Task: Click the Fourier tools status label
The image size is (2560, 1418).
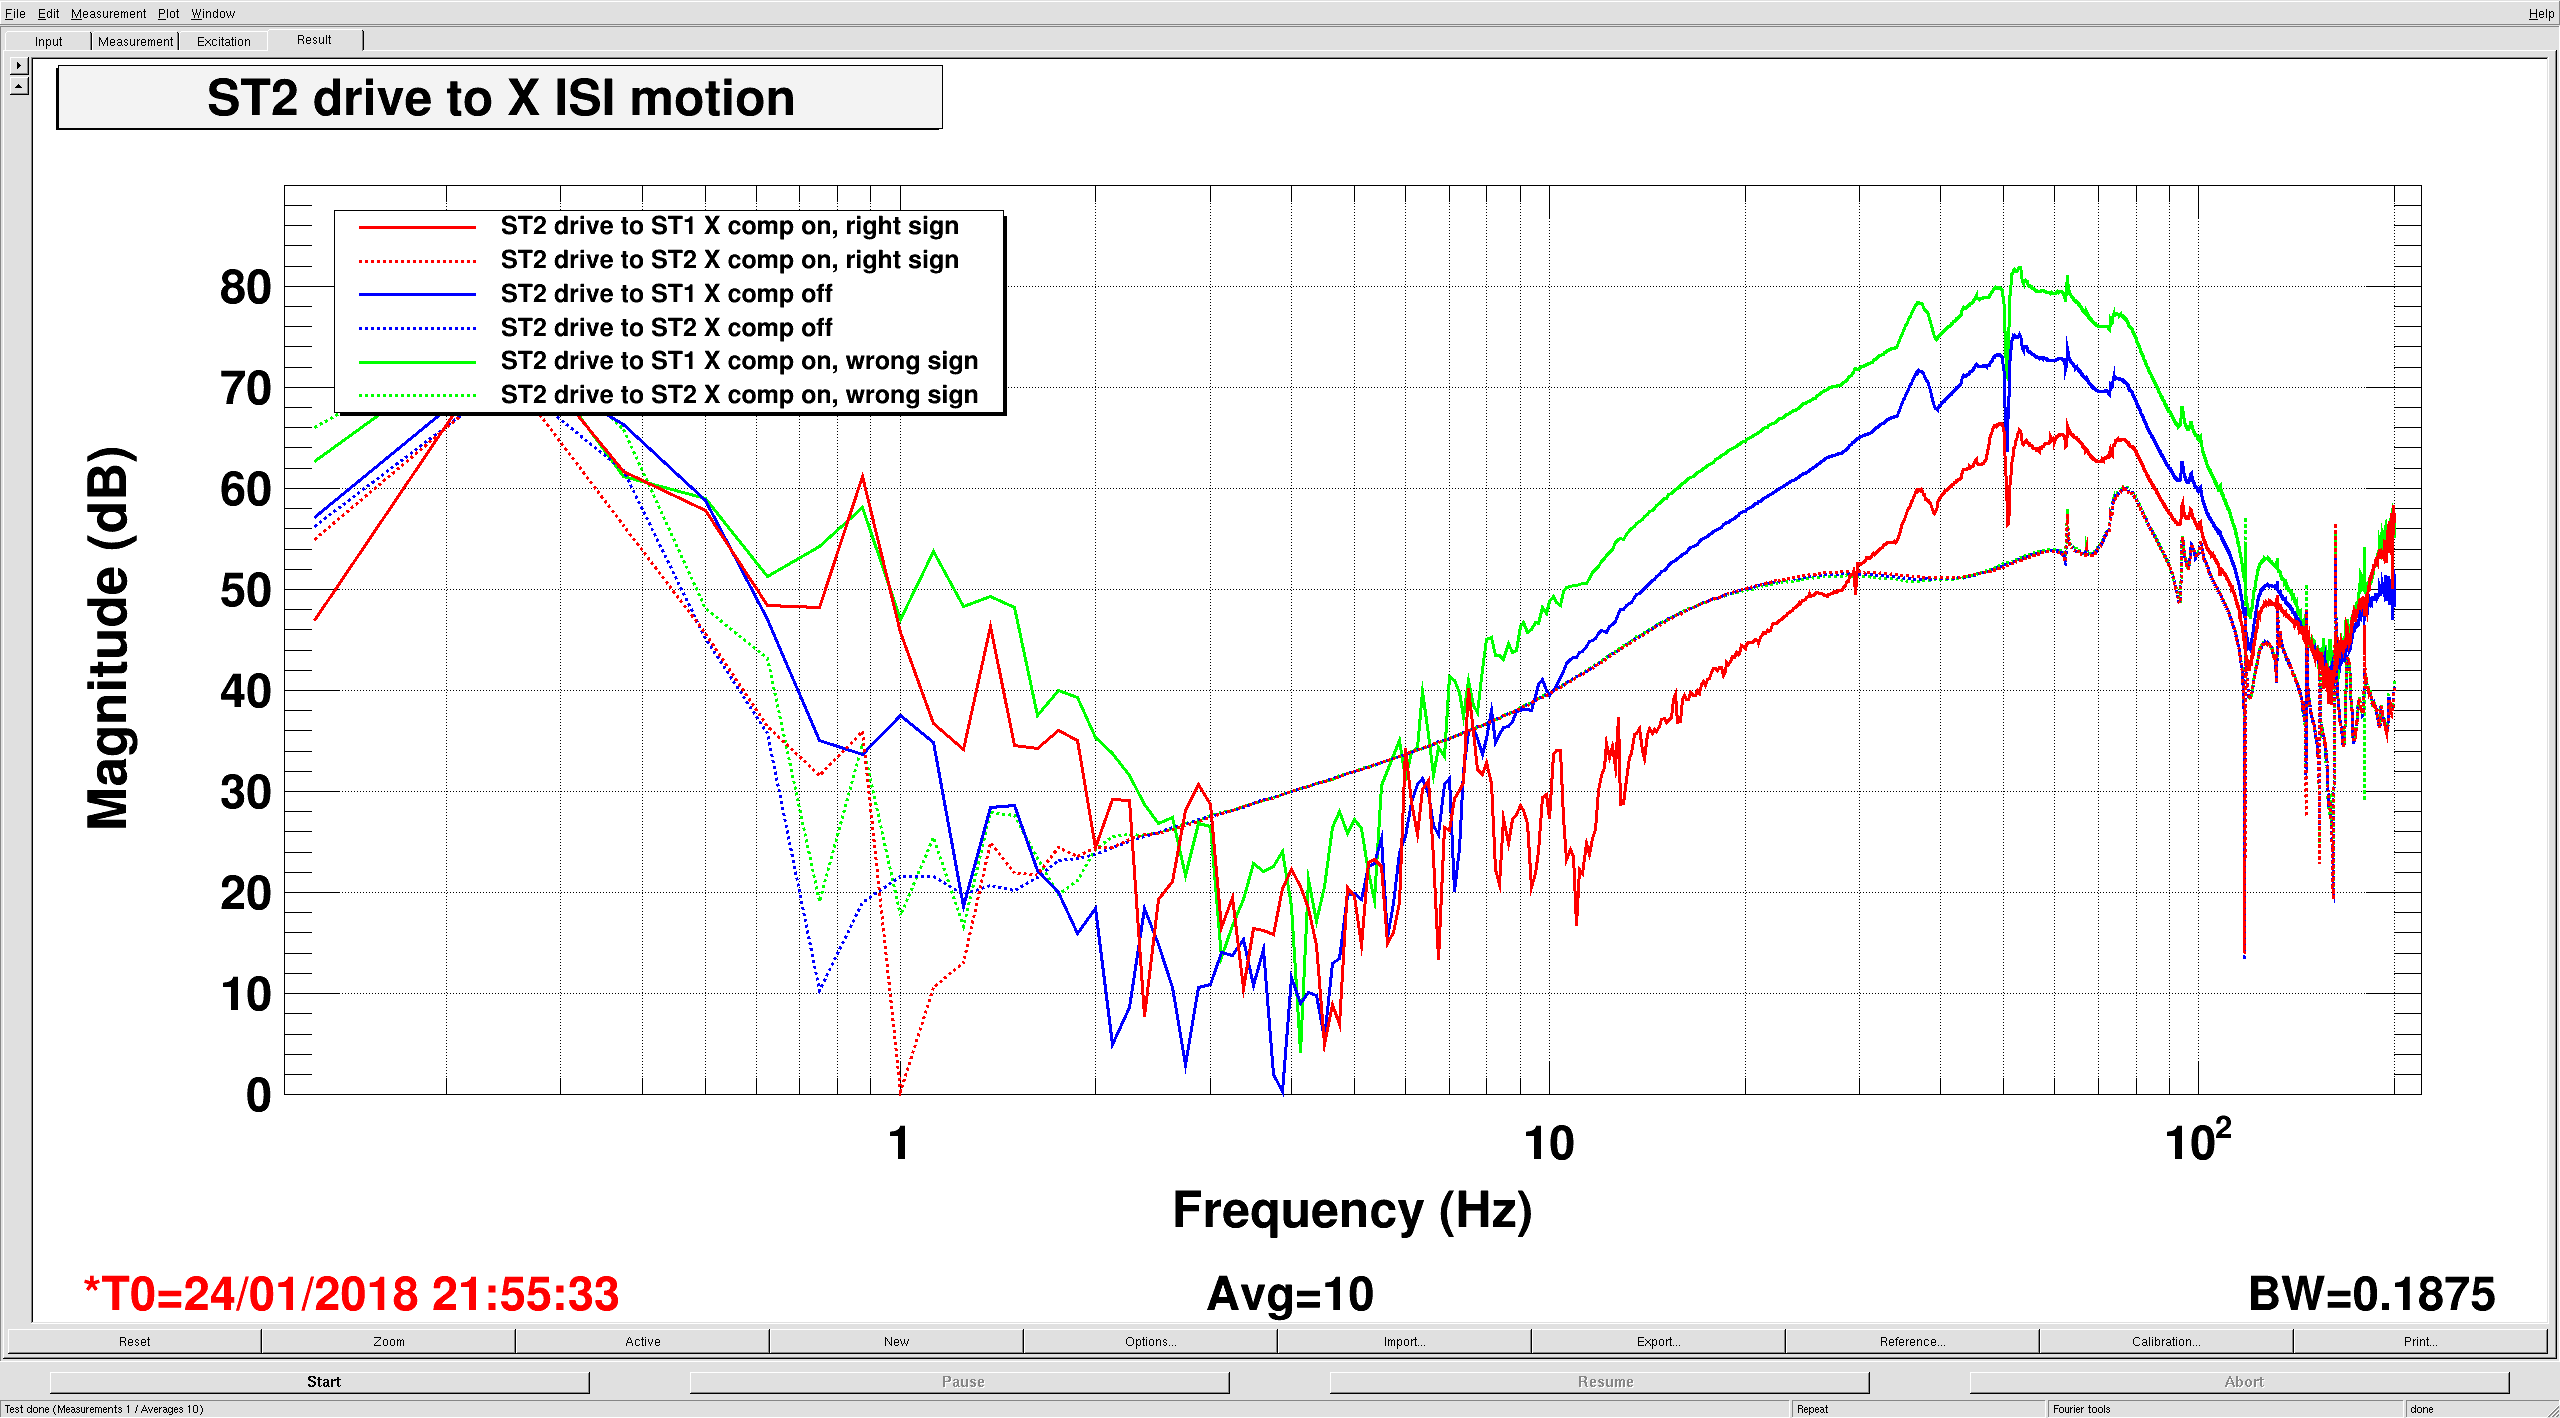Action: [x=2081, y=1409]
